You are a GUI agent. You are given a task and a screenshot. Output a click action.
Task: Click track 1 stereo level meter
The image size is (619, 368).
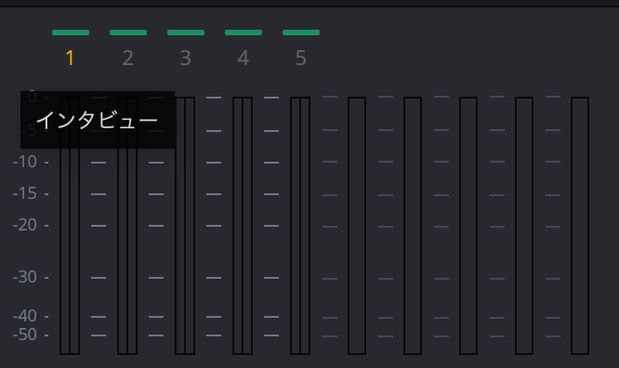pyautogui.click(x=70, y=225)
